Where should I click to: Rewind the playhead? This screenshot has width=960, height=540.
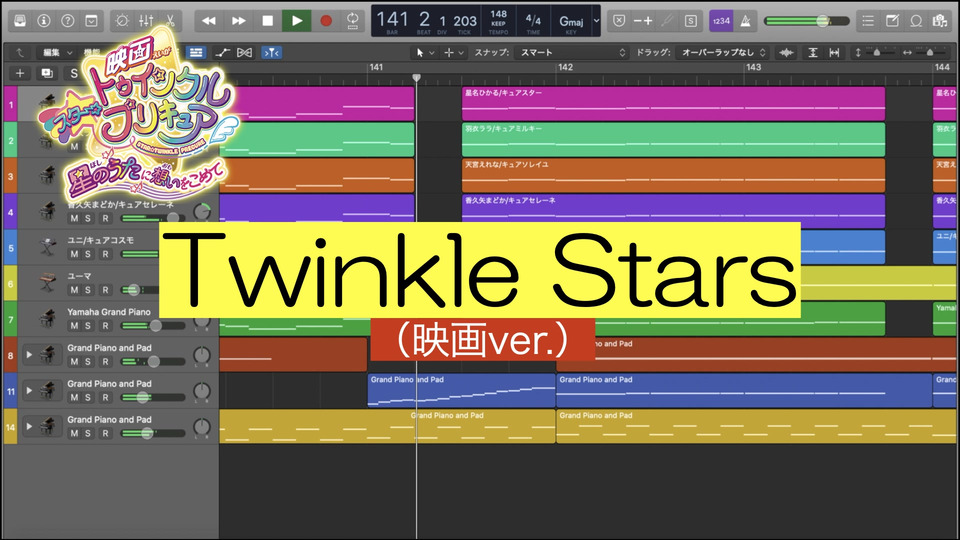tap(209, 21)
